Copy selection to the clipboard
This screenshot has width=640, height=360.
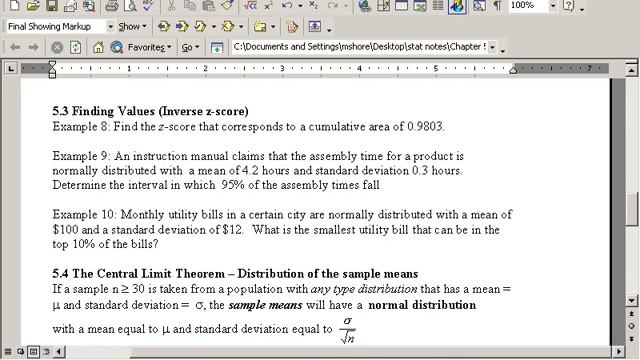tap(189, 5)
